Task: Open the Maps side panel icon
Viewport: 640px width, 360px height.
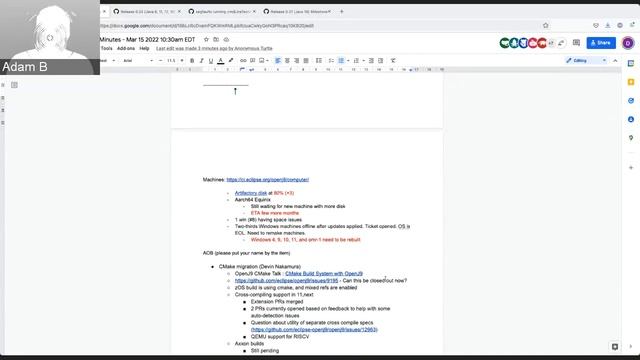Action: [x=631, y=138]
